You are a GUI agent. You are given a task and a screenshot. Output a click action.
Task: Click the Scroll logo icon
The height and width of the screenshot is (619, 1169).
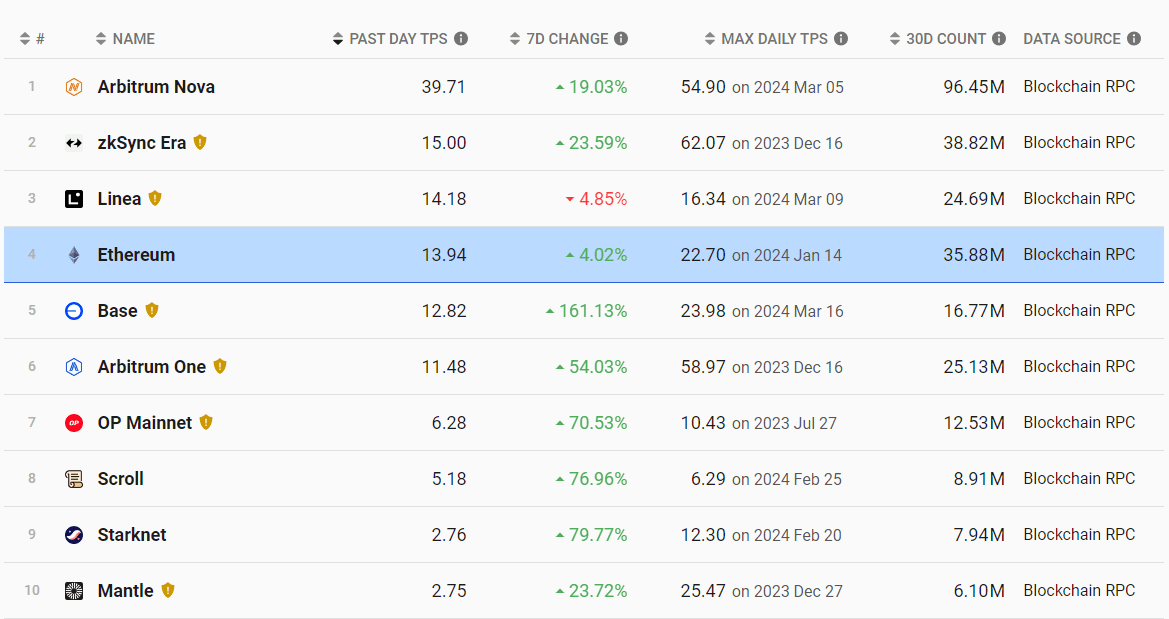point(74,479)
